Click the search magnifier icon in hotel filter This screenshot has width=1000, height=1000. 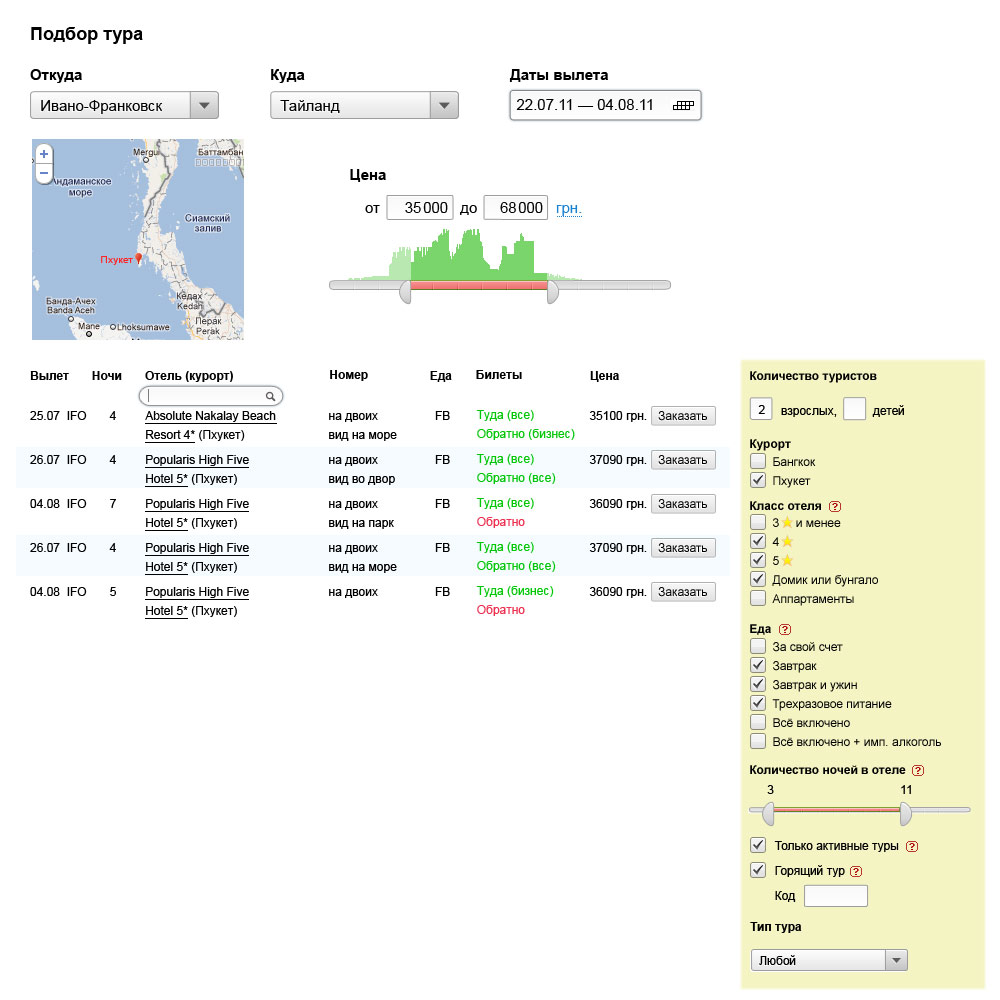(x=270, y=396)
